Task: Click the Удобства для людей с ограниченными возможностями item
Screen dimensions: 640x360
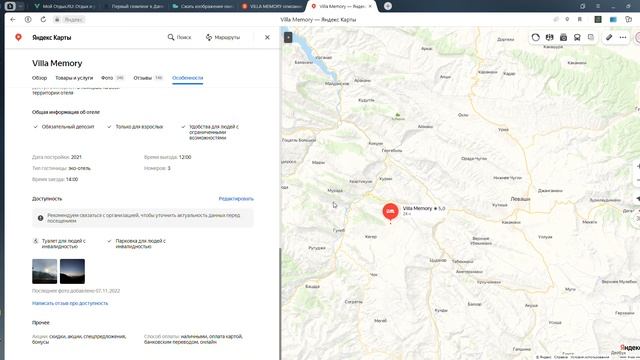Action: point(210,132)
